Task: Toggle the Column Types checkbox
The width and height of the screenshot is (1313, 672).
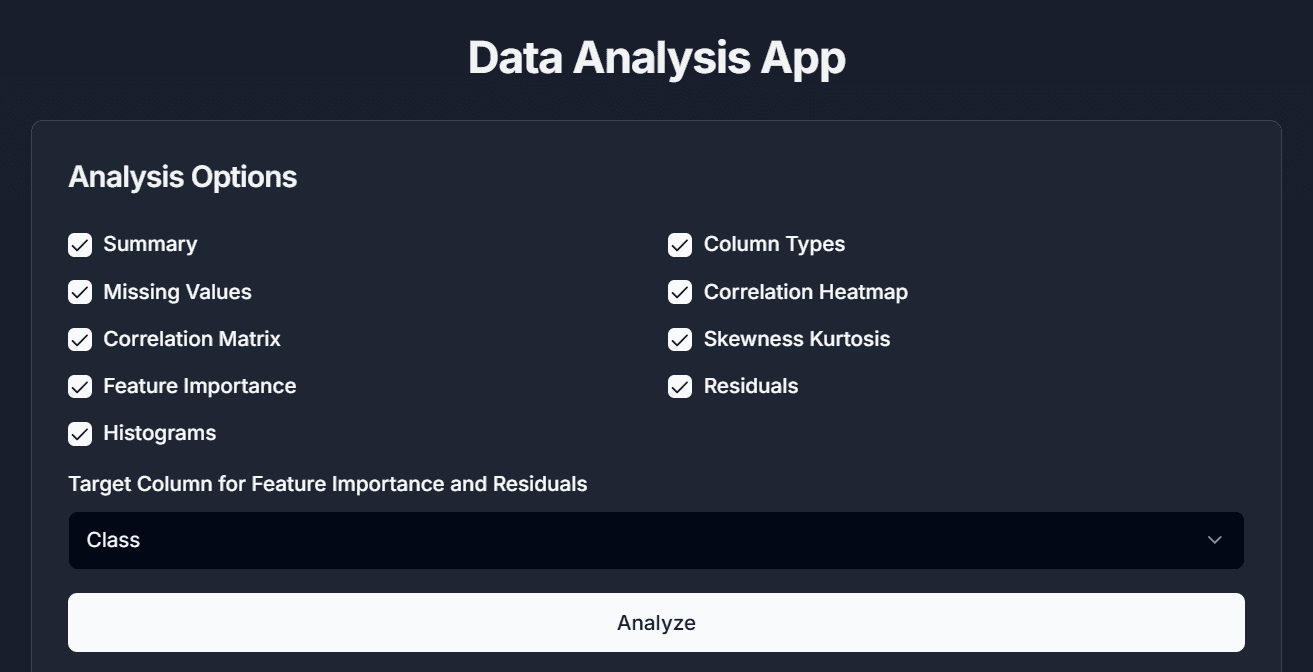Action: 680,244
